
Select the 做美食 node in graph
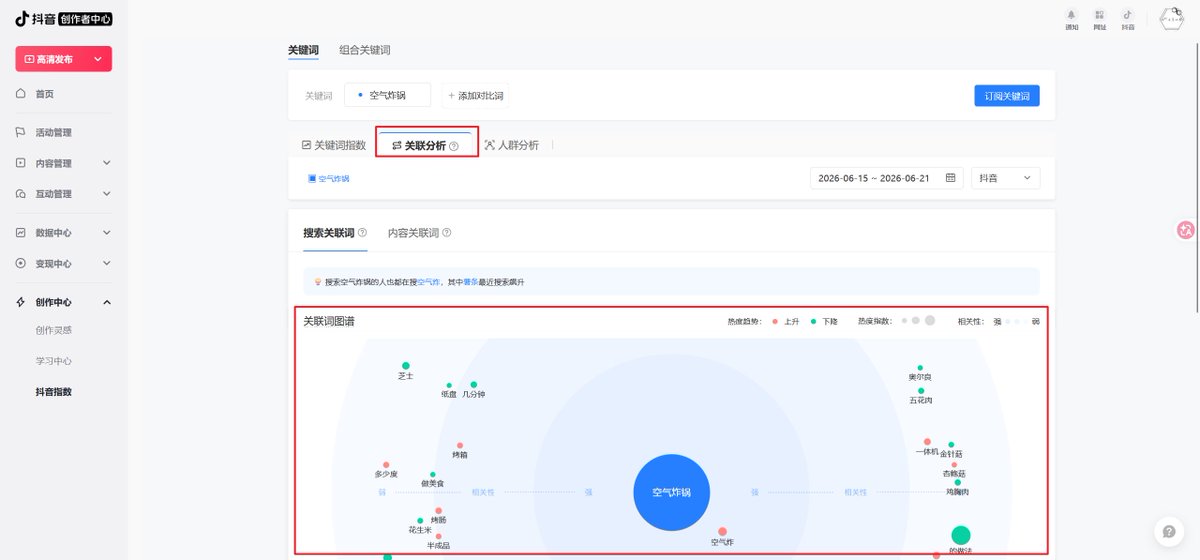[x=433, y=475]
